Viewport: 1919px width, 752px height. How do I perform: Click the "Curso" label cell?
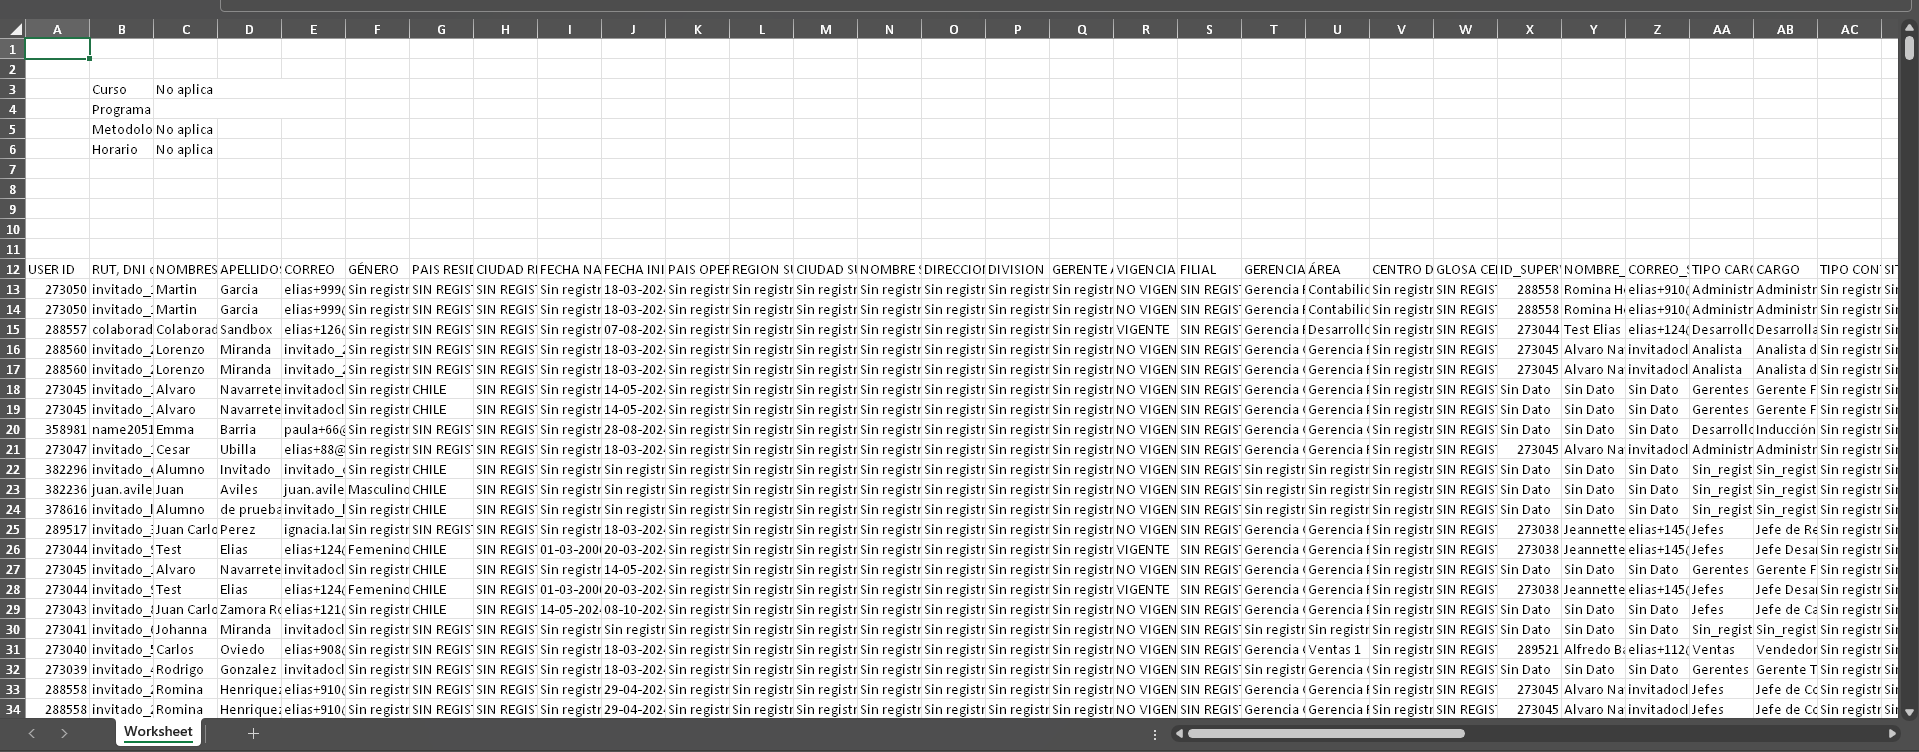click(121, 89)
